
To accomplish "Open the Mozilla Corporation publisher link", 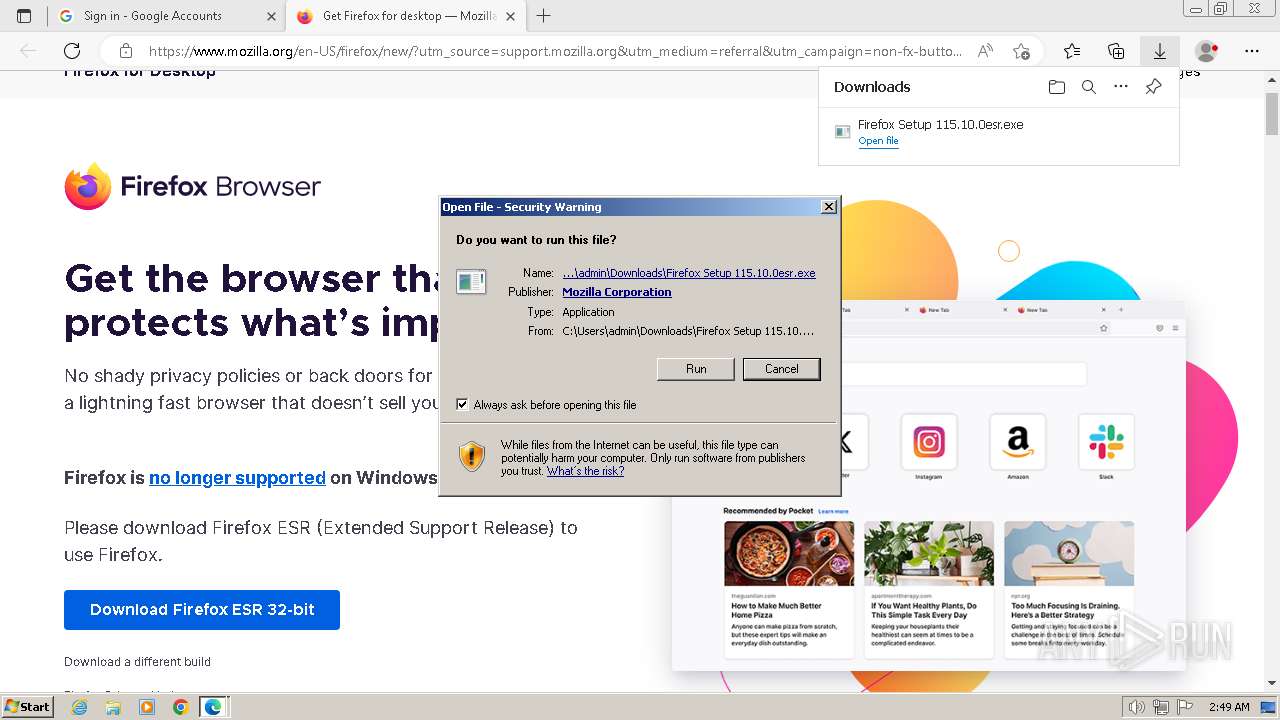I will (617, 292).
